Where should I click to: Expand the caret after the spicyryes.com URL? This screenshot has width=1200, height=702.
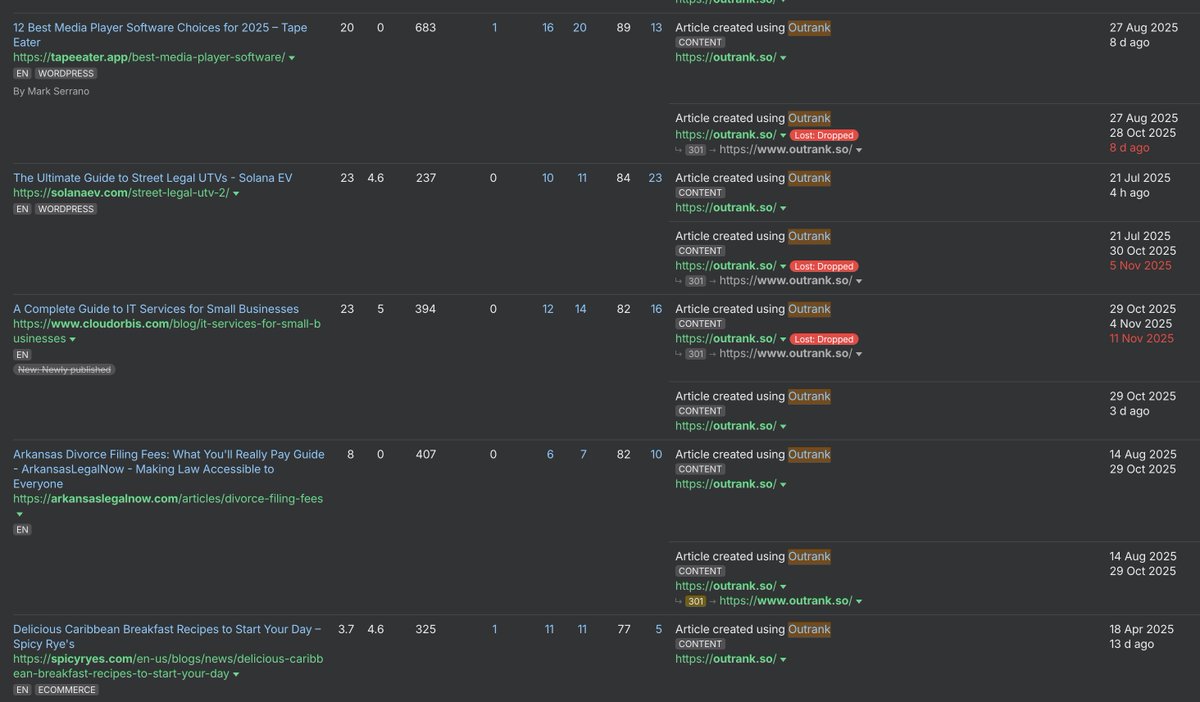[x=236, y=675]
